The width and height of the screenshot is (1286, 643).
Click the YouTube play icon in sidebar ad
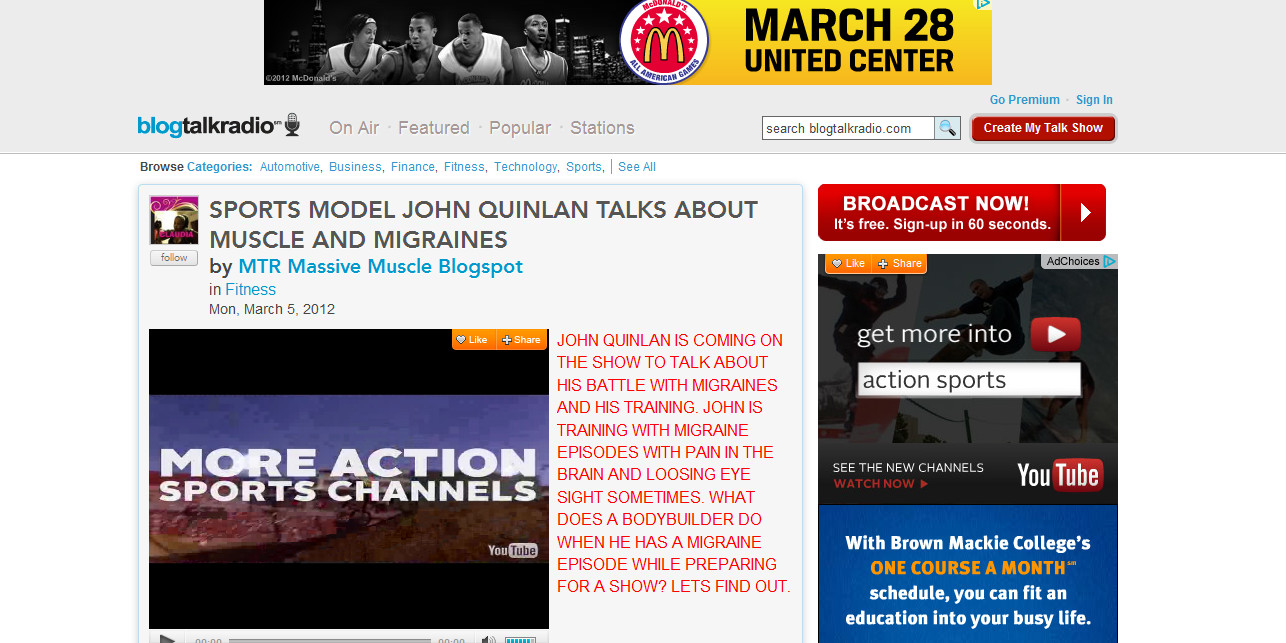[1056, 334]
